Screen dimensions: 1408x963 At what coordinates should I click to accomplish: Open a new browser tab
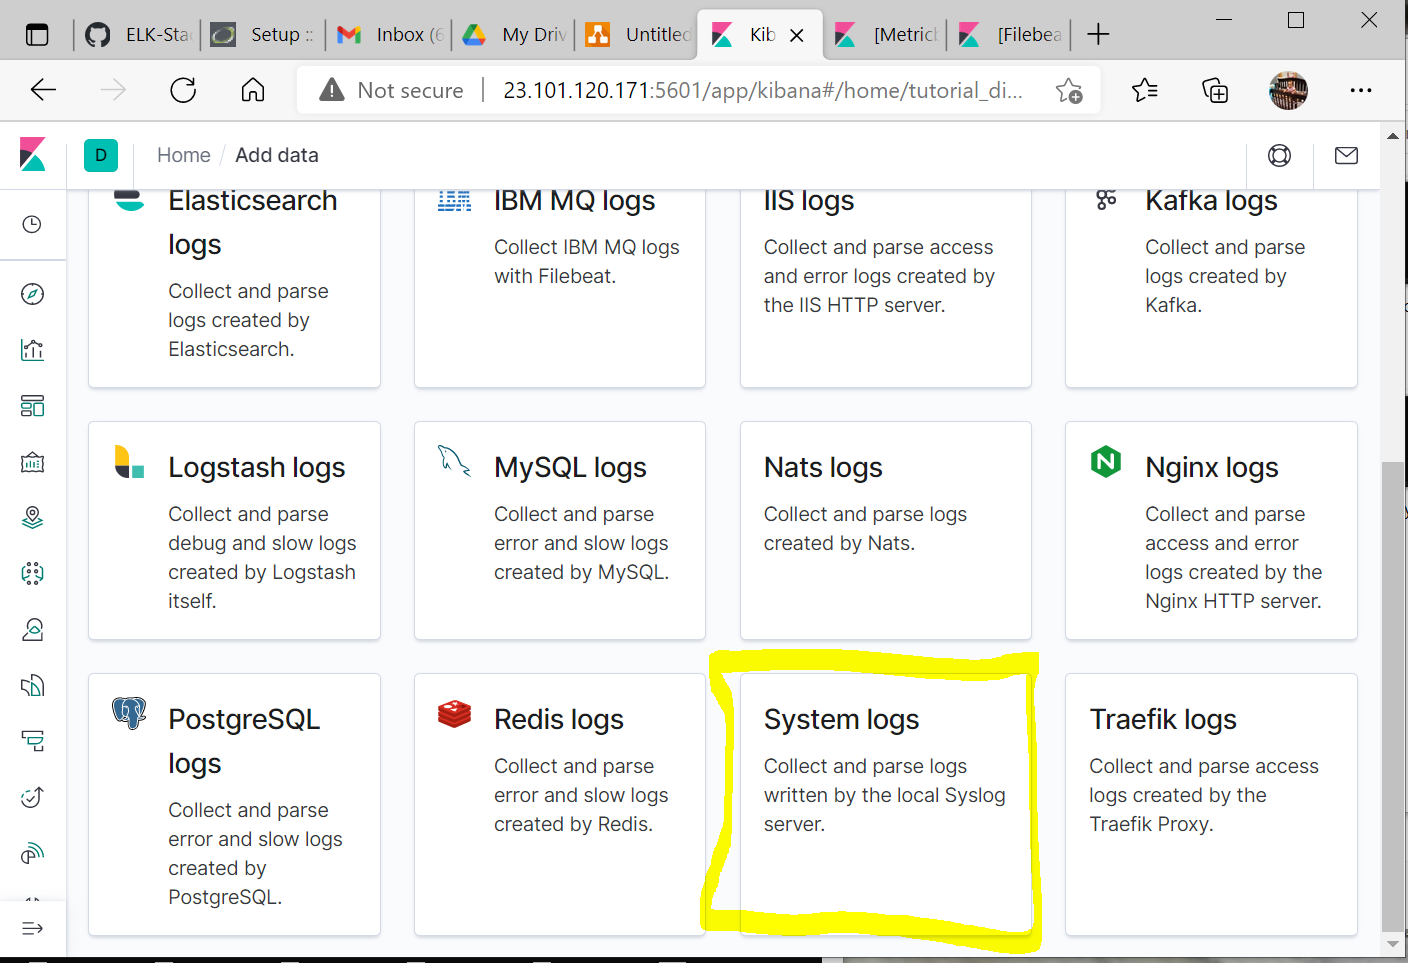pyautogui.click(x=1098, y=35)
